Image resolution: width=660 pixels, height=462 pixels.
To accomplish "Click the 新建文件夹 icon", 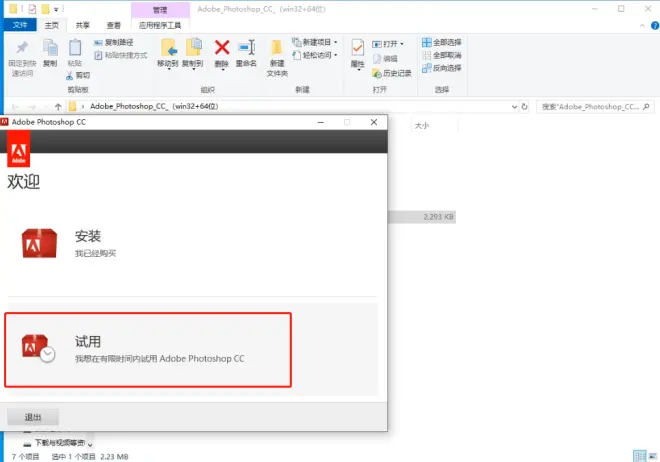I will (277, 48).
